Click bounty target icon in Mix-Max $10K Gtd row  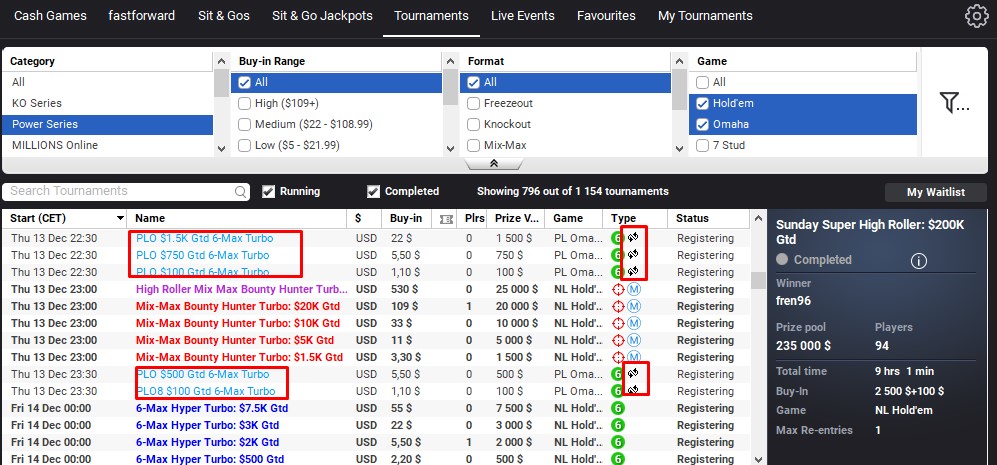point(618,323)
